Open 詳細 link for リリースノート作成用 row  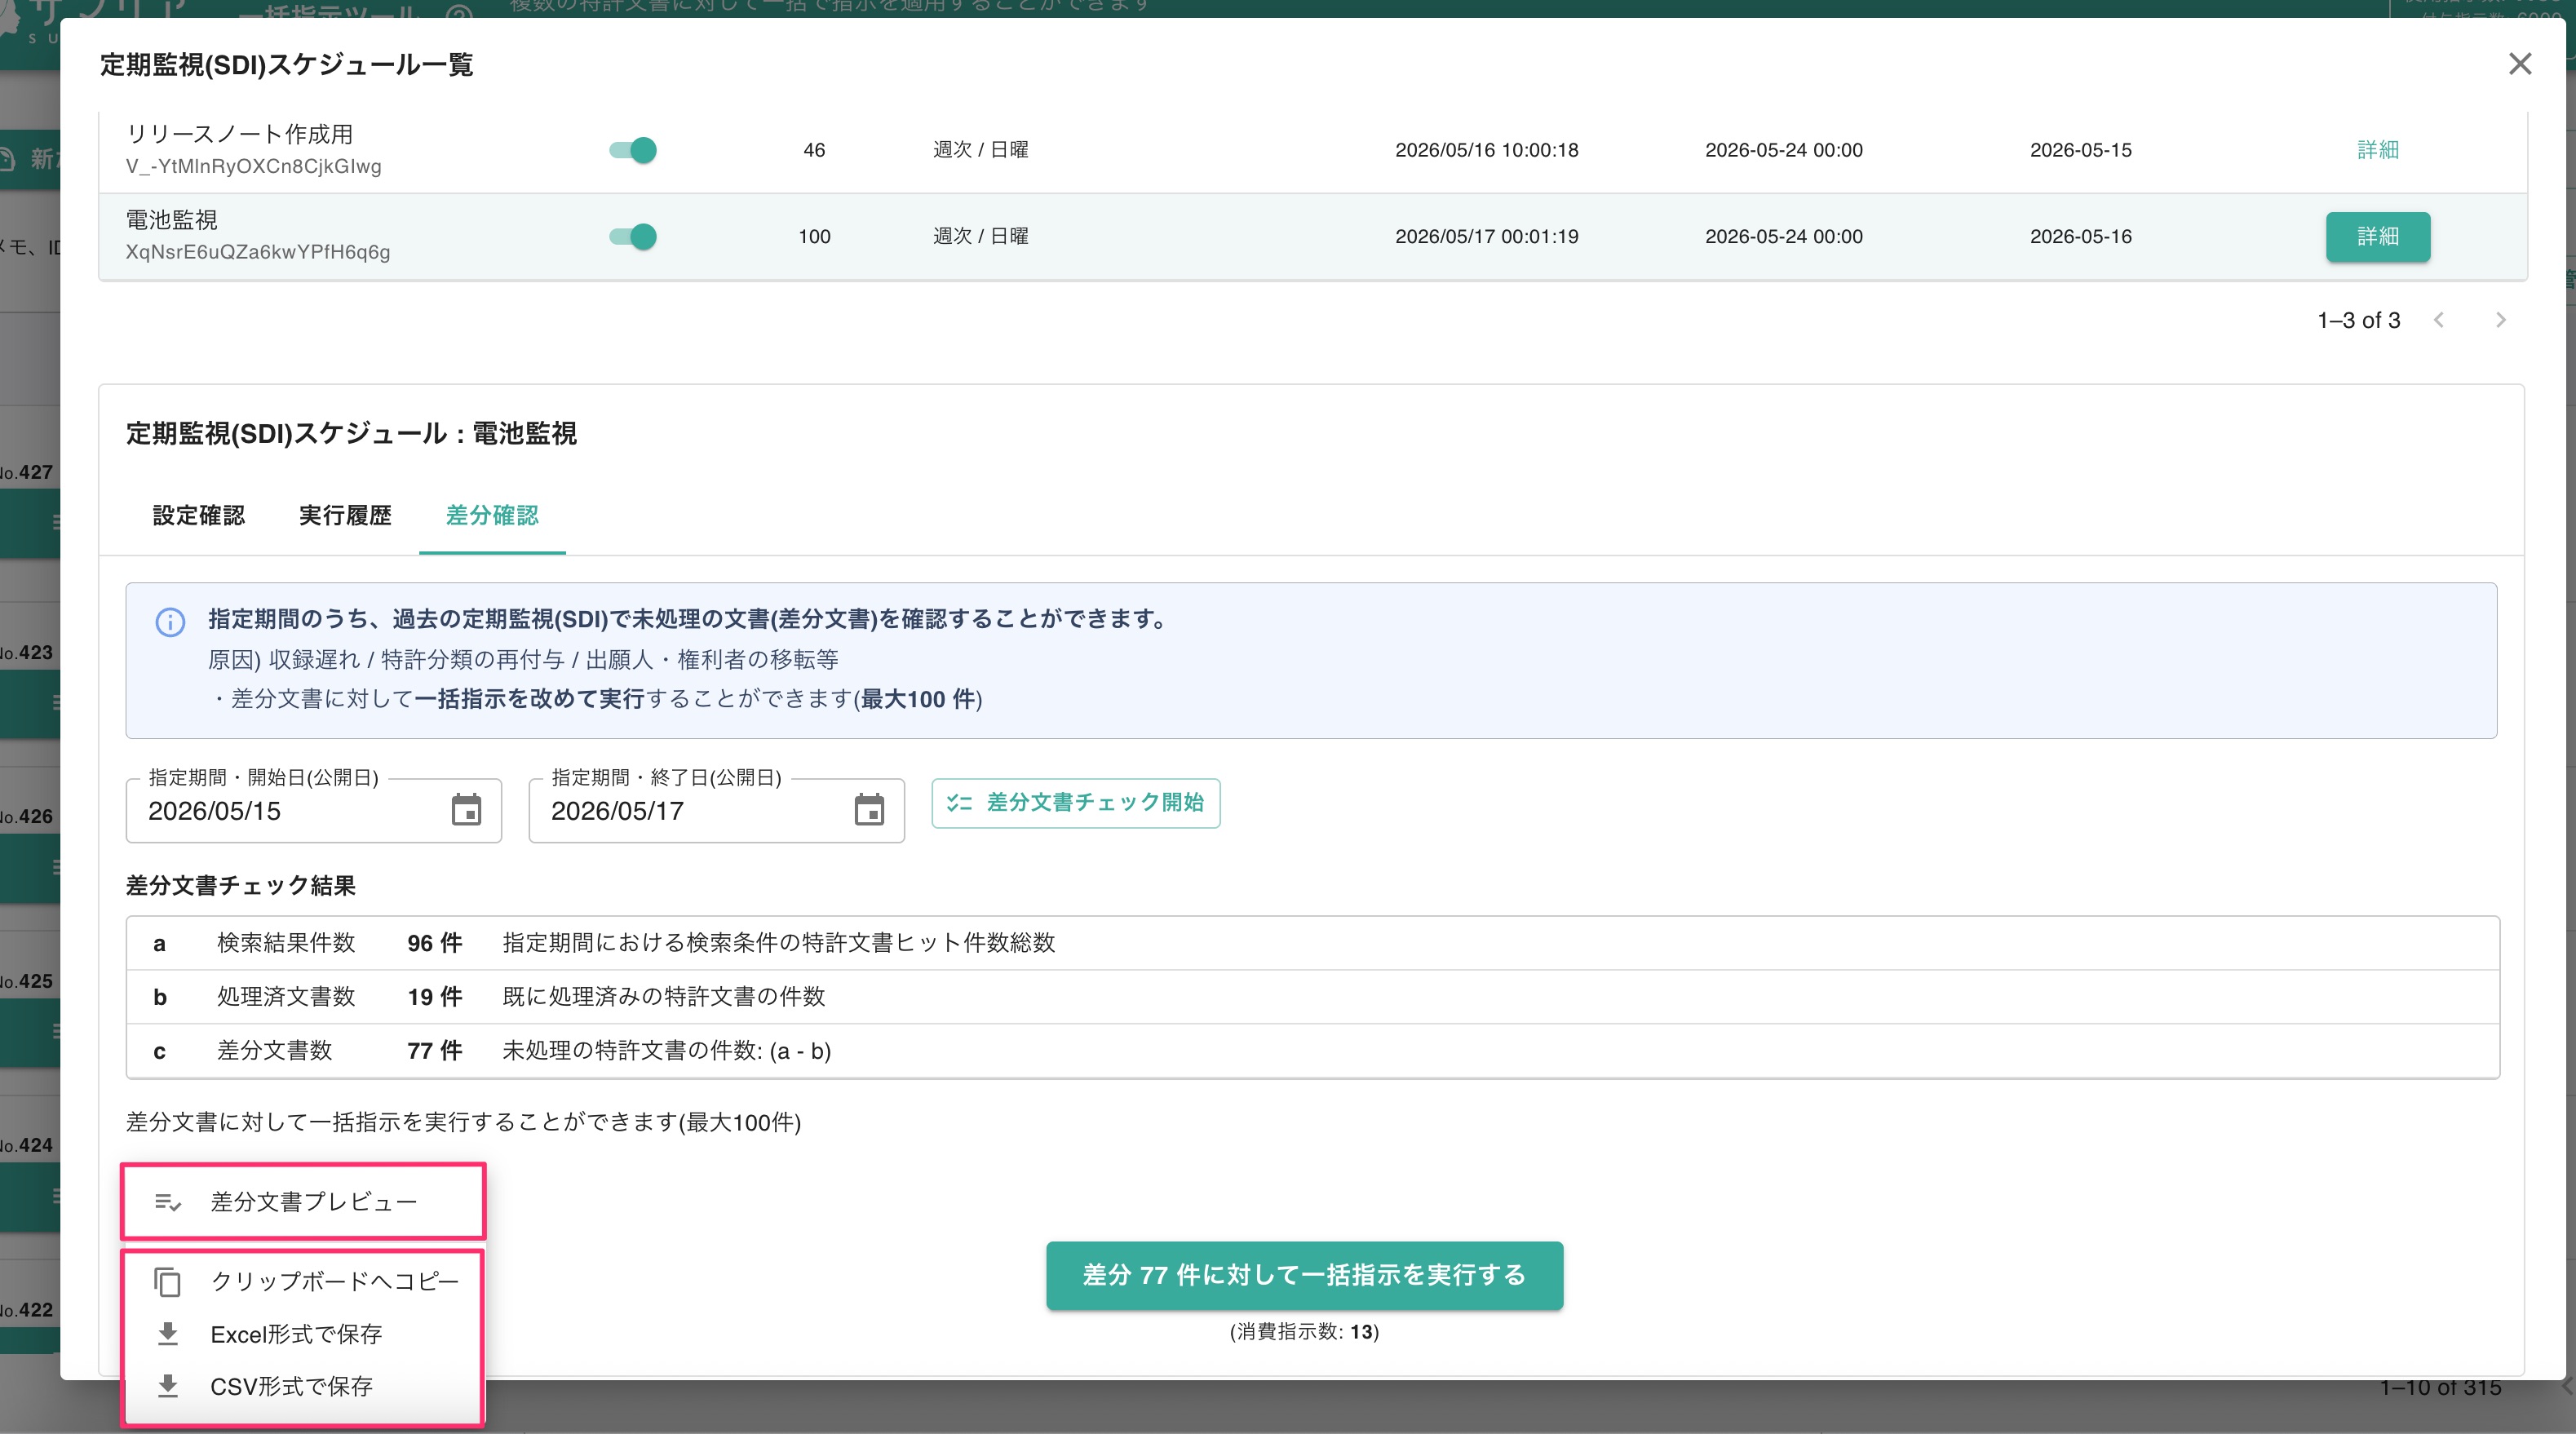coord(2377,150)
